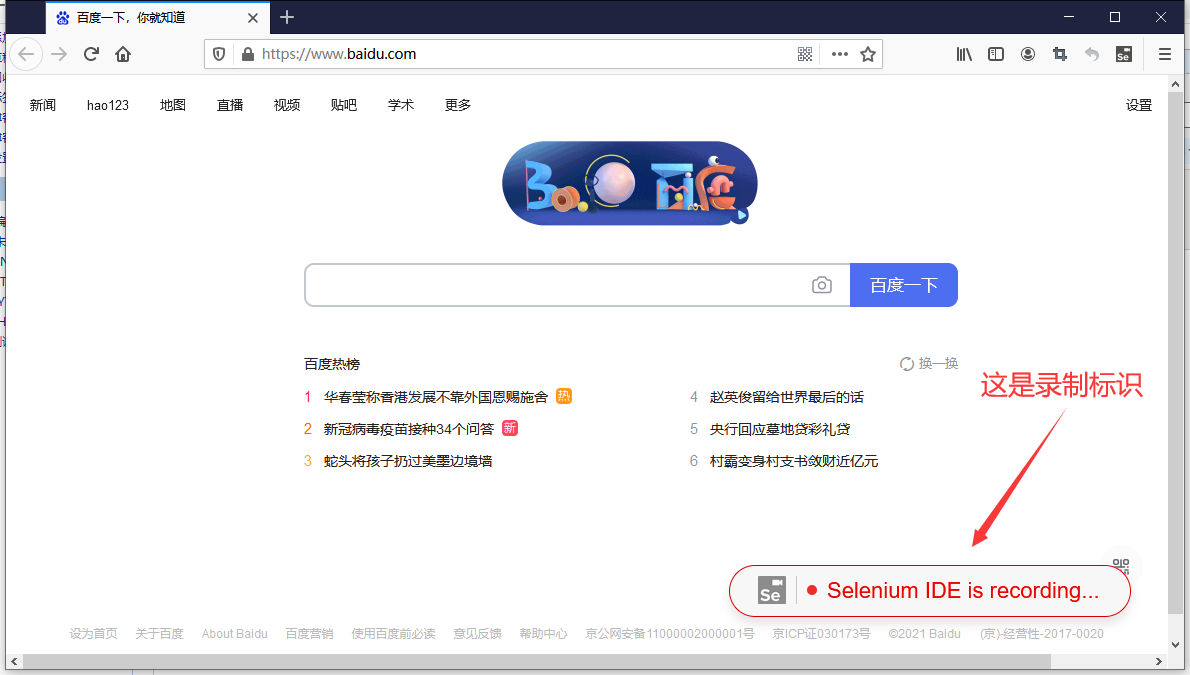1190x675 pixels.
Task: Click footer link 关于百度
Action: (159, 633)
